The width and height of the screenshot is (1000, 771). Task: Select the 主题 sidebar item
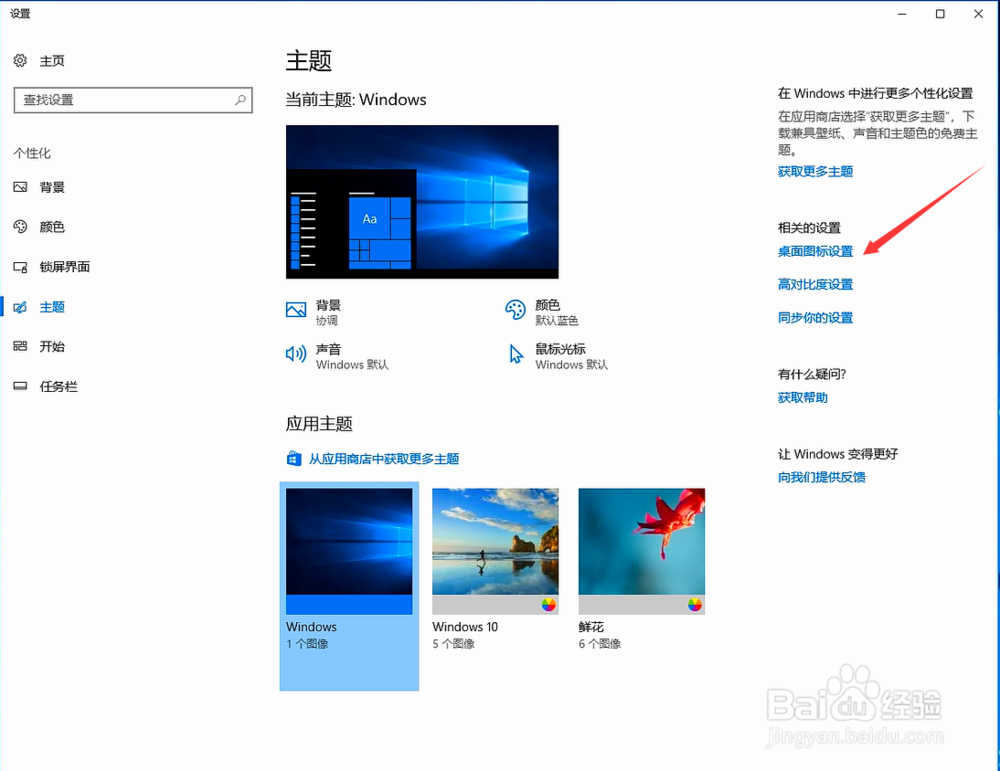point(52,307)
